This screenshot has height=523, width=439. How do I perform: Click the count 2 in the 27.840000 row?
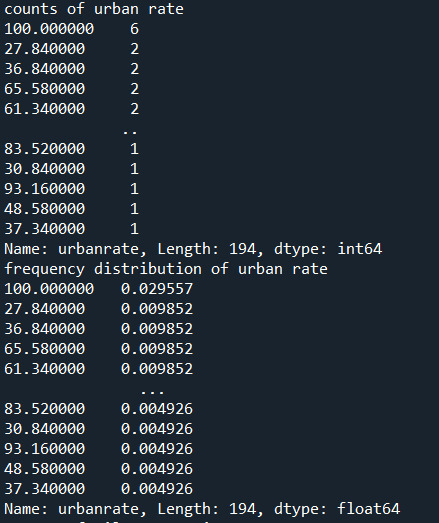point(134,49)
